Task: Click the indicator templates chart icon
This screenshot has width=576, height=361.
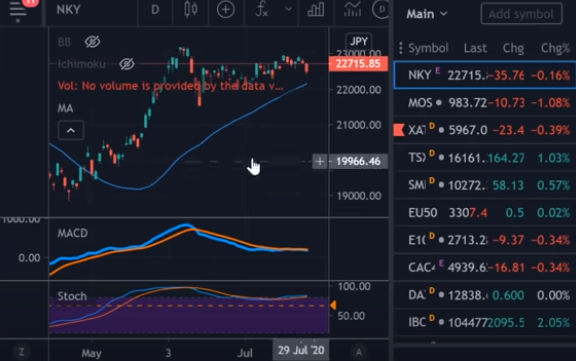Action: click(352, 9)
